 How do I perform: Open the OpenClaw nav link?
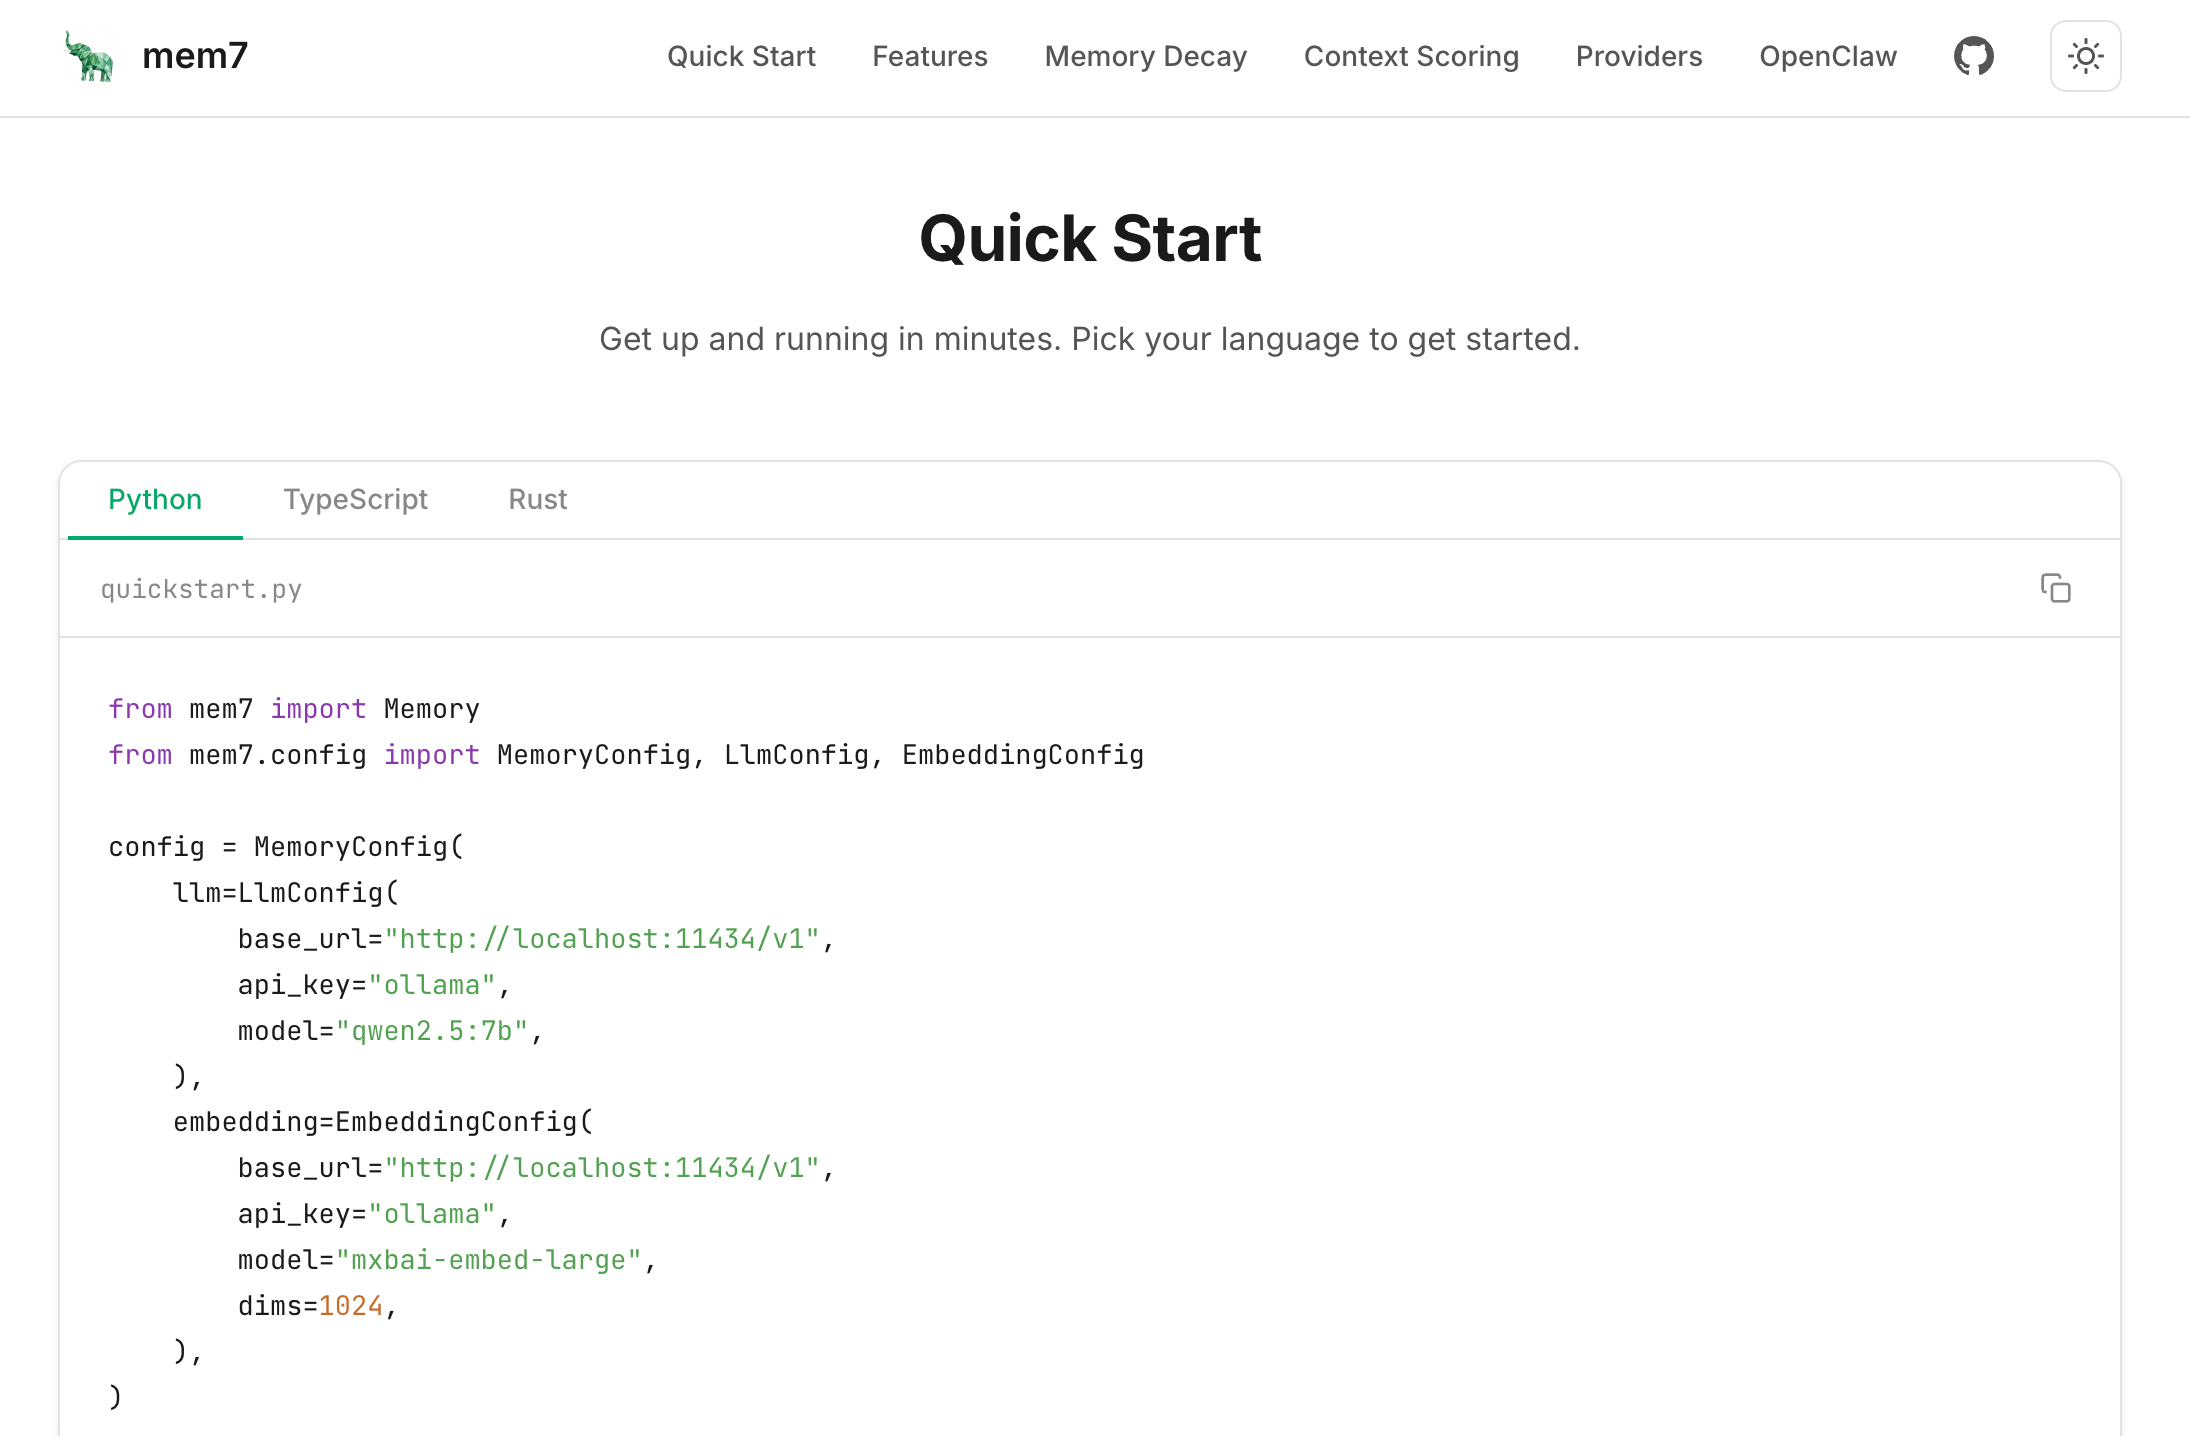click(x=1827, y=56)
